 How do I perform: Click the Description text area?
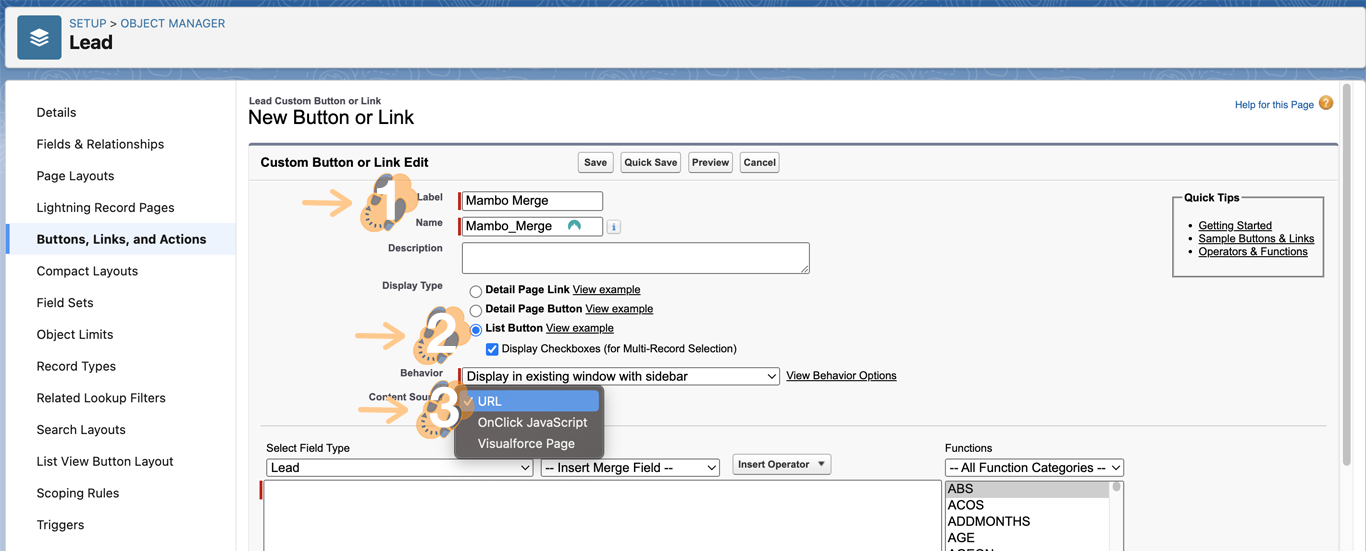click(635, 258)
